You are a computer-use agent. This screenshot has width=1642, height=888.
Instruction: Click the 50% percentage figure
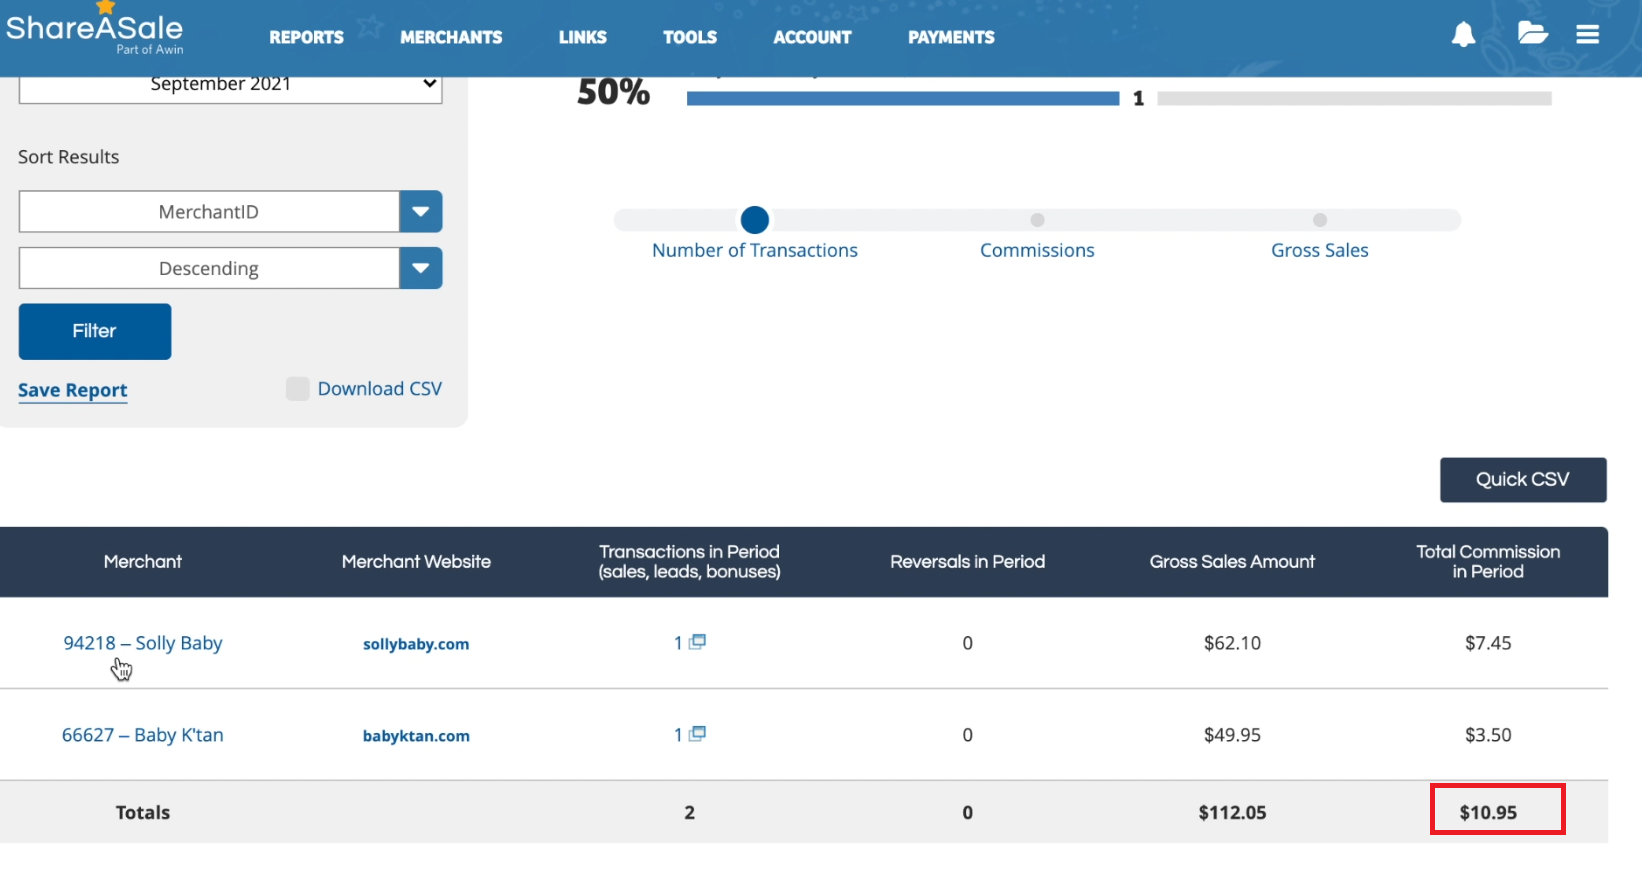[x=614, y=92]
